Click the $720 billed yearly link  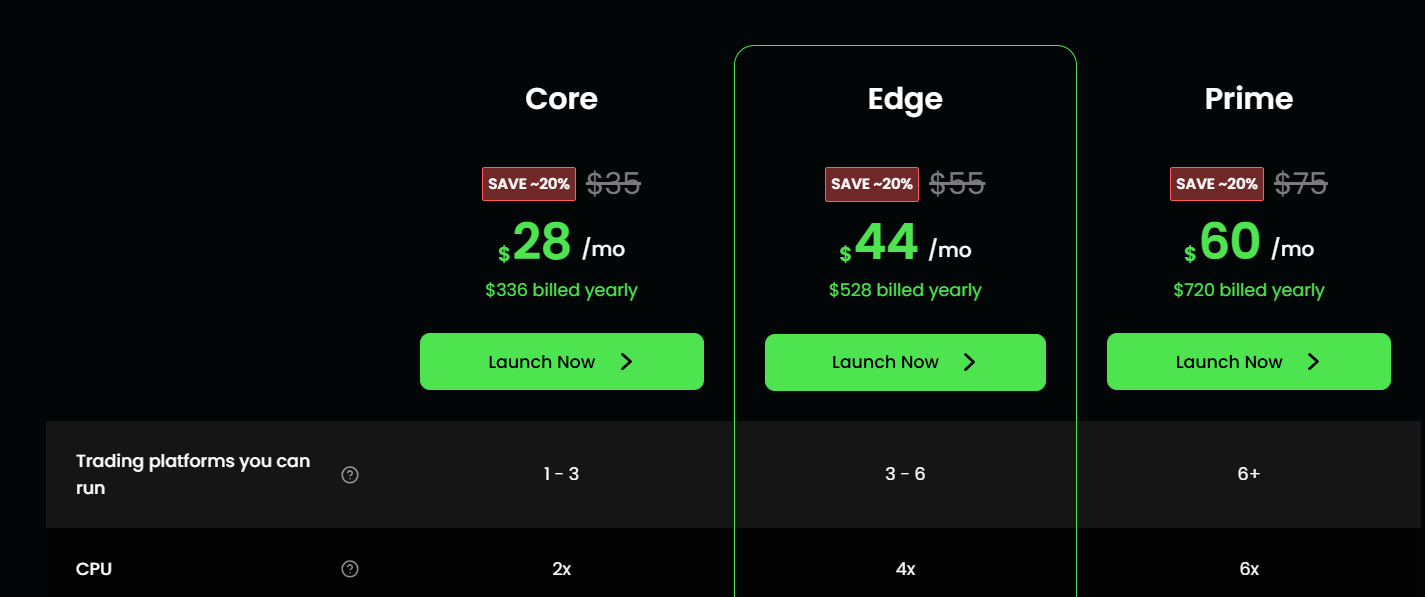tap(1248, 290)
